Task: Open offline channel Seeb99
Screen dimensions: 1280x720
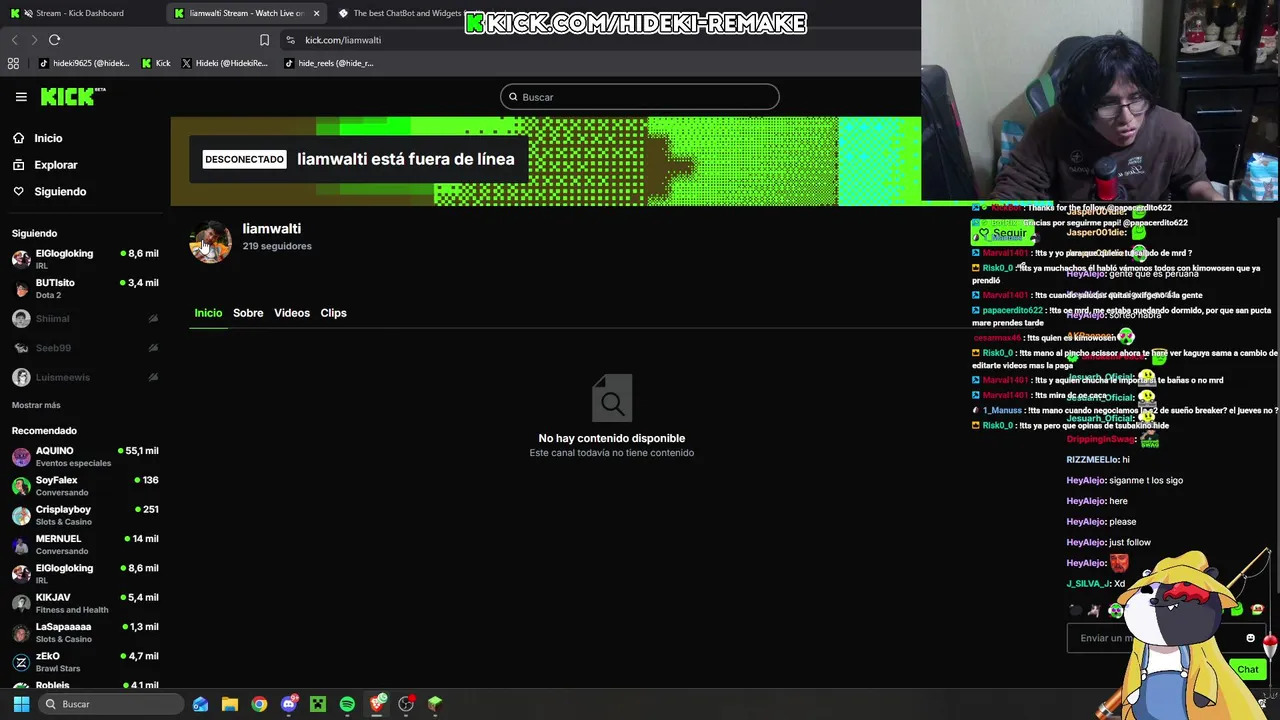Action: pos(85,348)
